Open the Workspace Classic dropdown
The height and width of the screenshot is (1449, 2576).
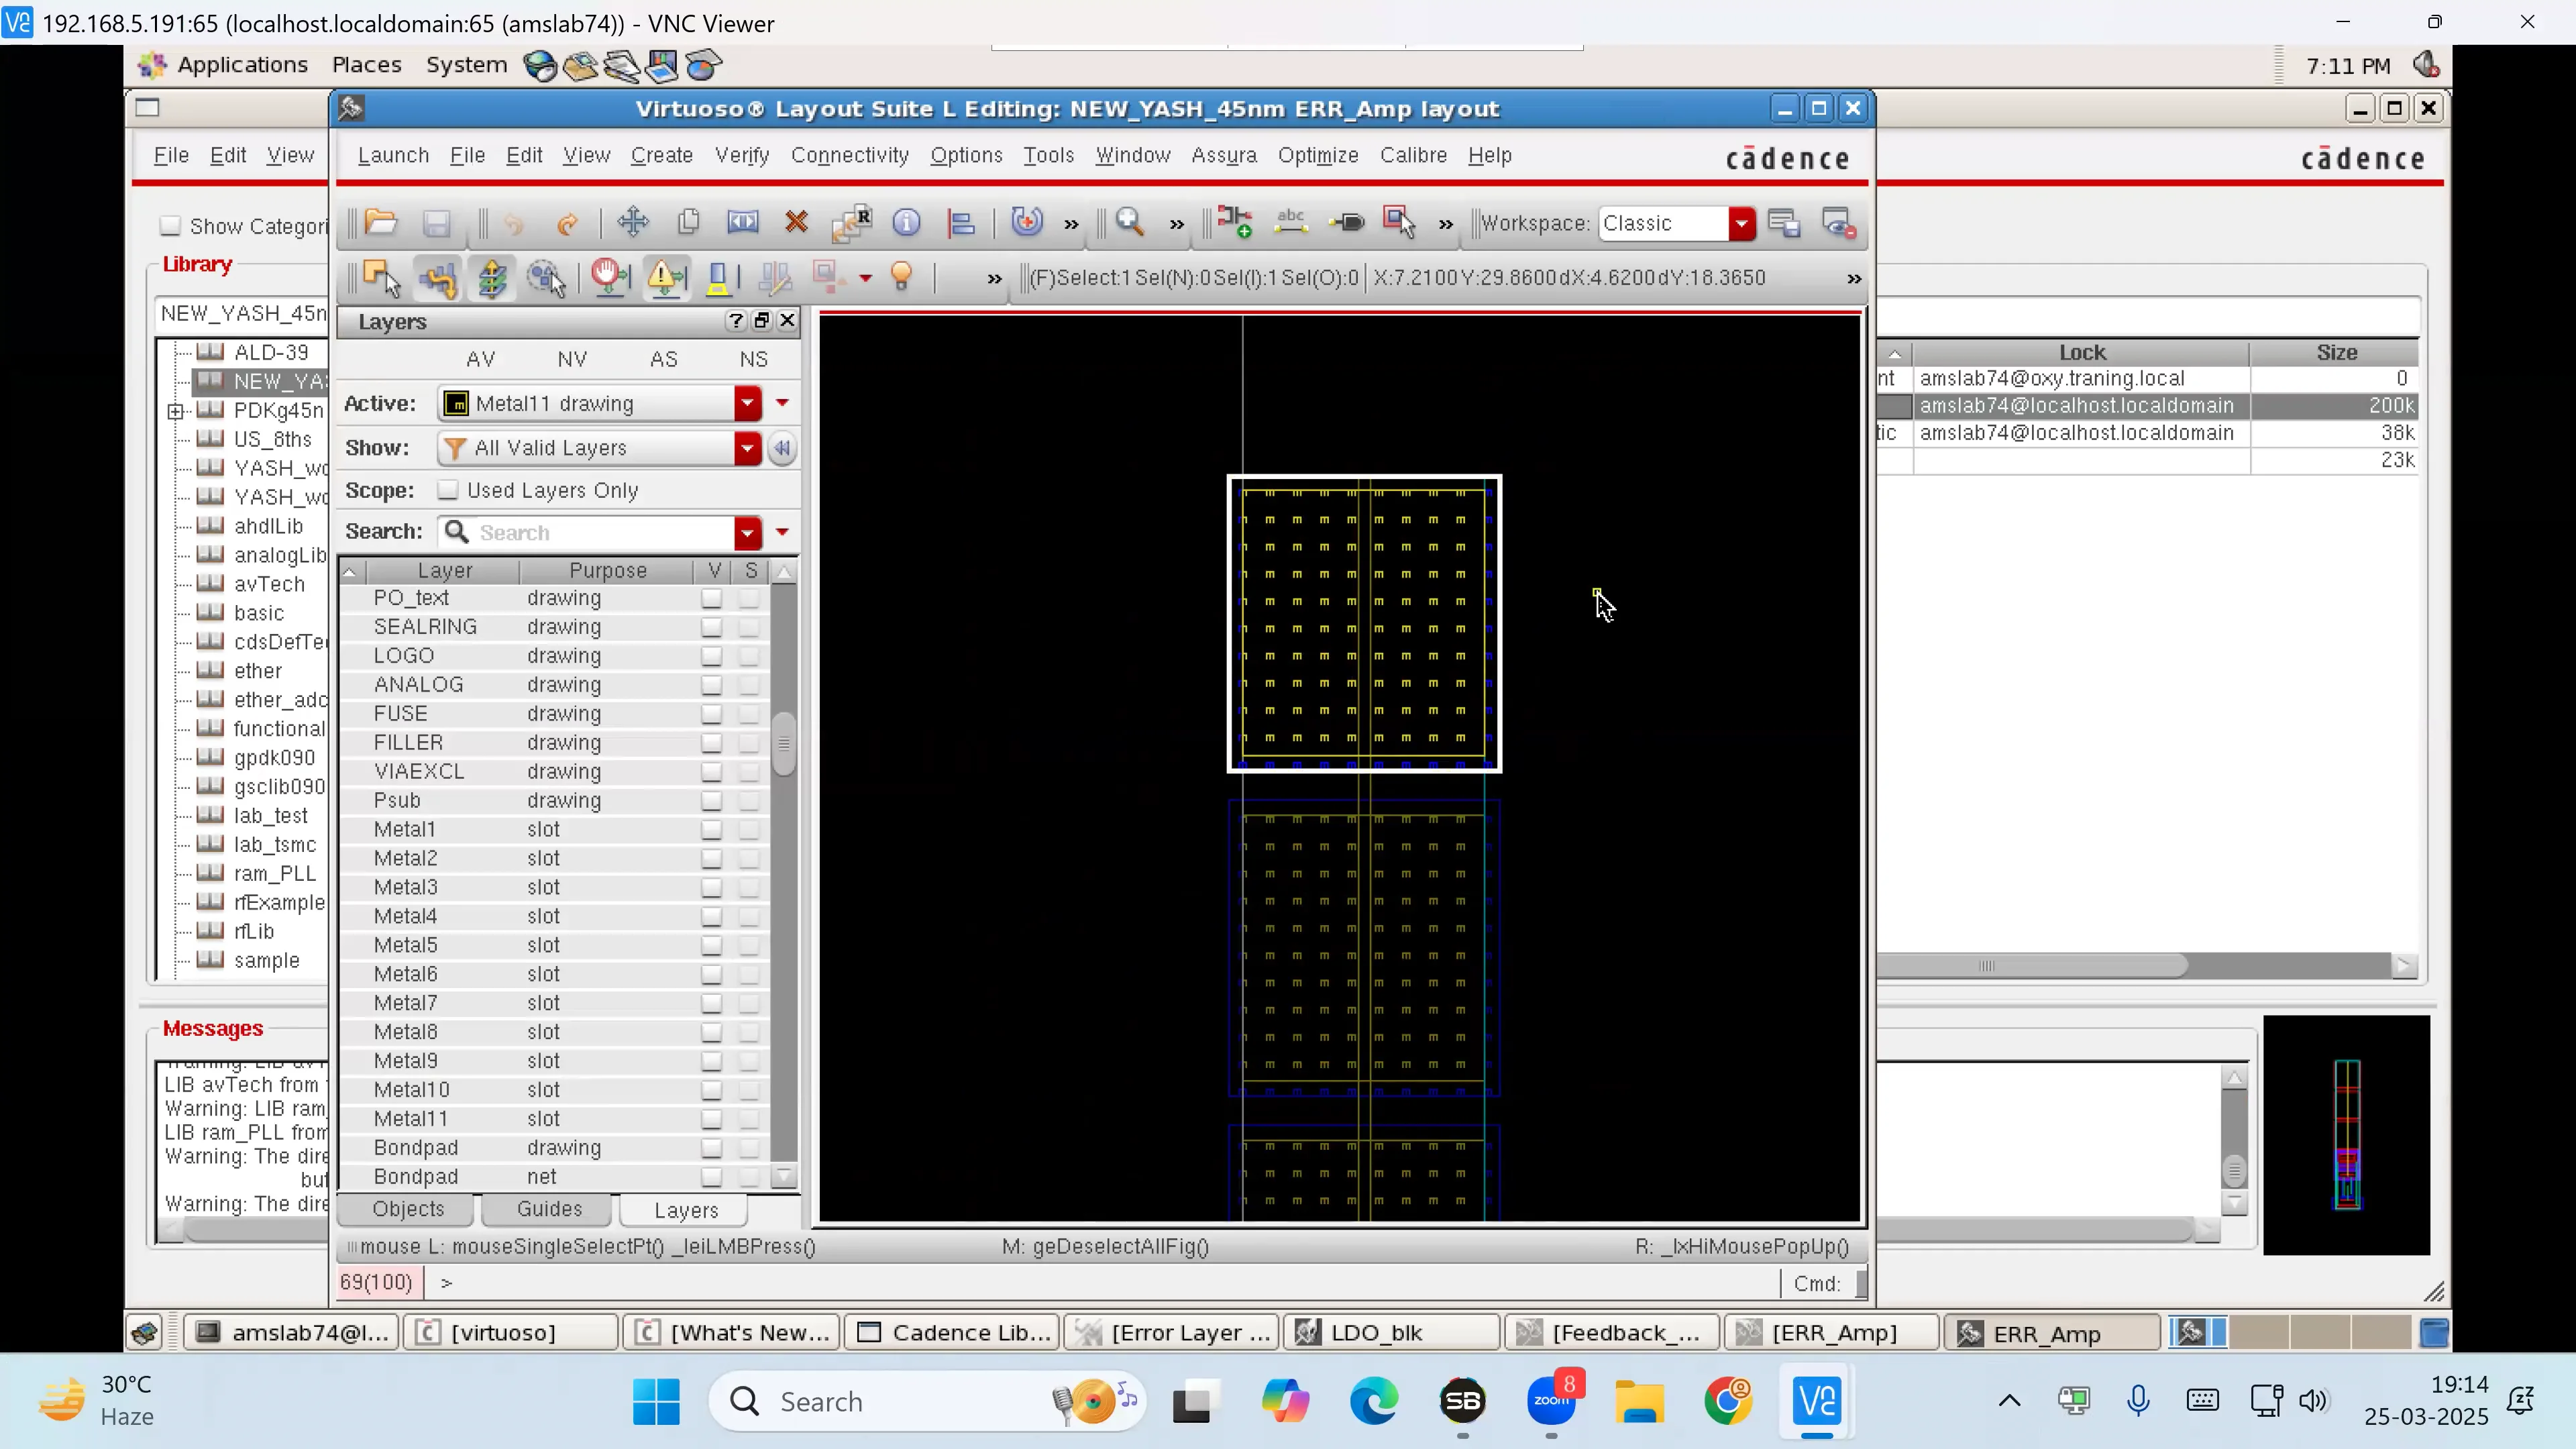(1741, 223)
